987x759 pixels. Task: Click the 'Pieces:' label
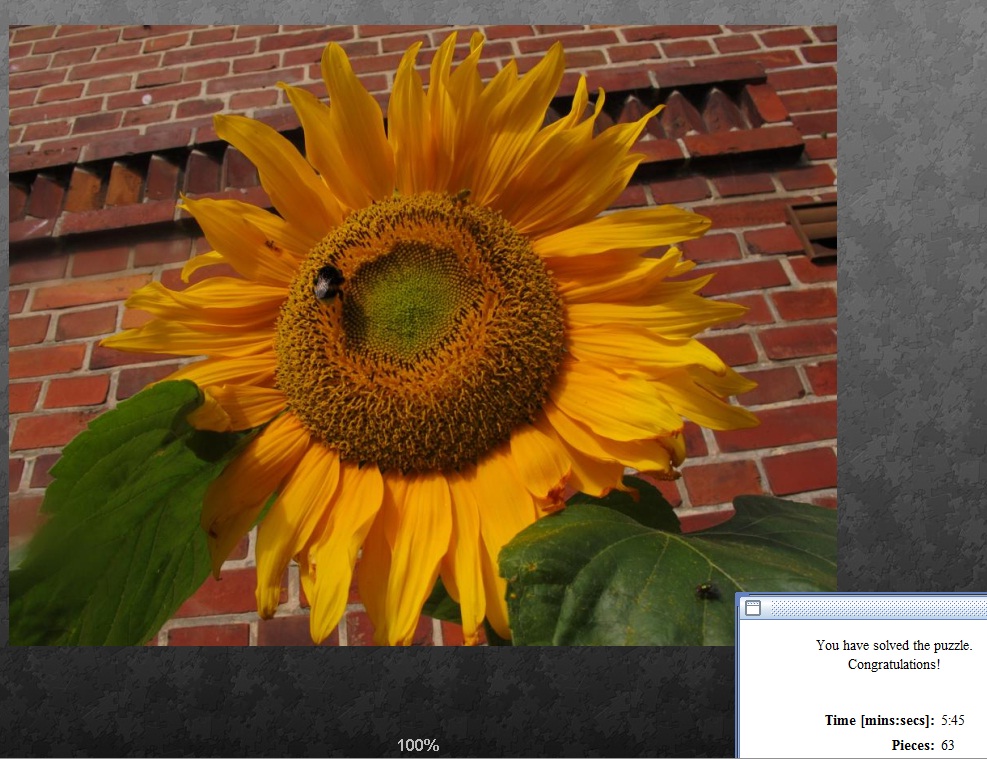point(913,745)
